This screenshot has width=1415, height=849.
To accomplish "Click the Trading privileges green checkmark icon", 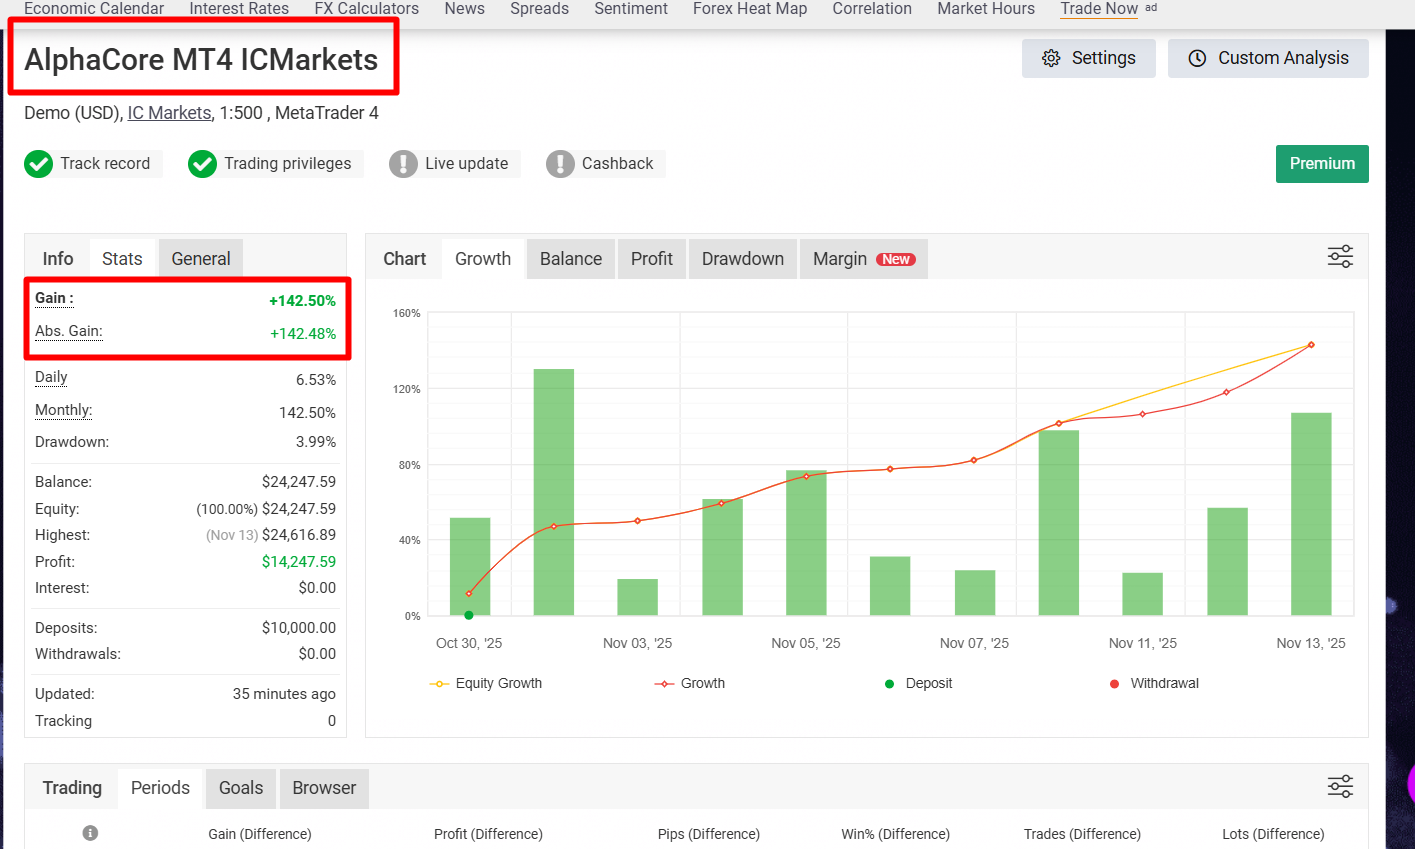I will 202,164.
